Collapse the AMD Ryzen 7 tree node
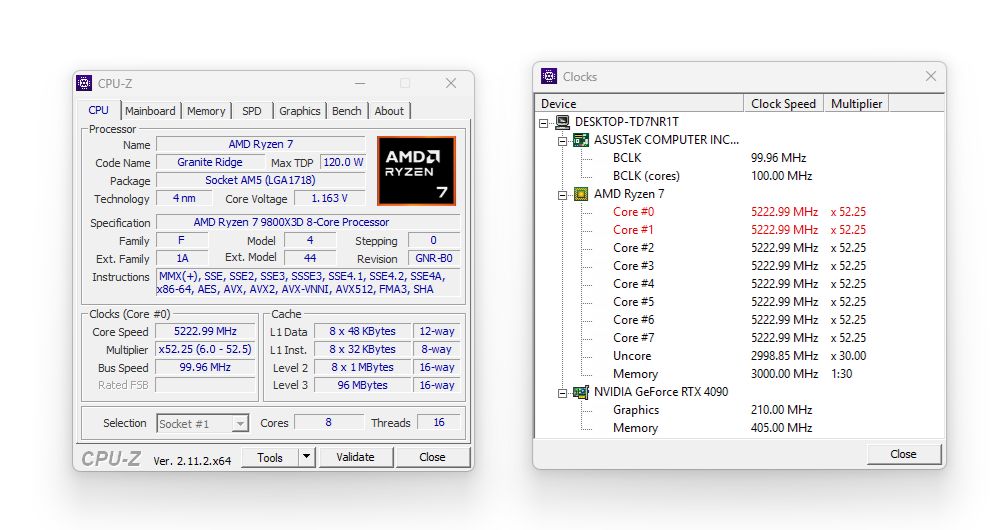 [562, 195]
